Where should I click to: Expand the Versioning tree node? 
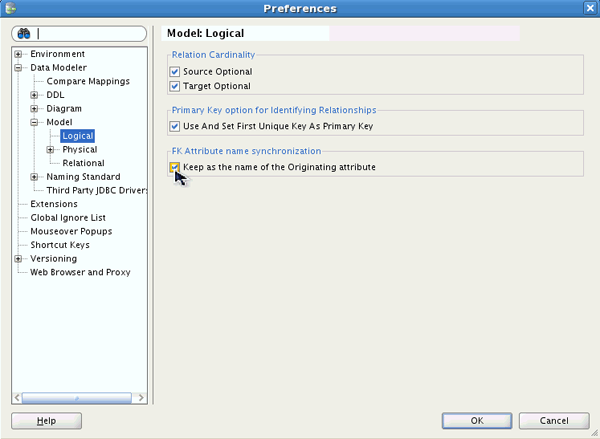[18, 259]
